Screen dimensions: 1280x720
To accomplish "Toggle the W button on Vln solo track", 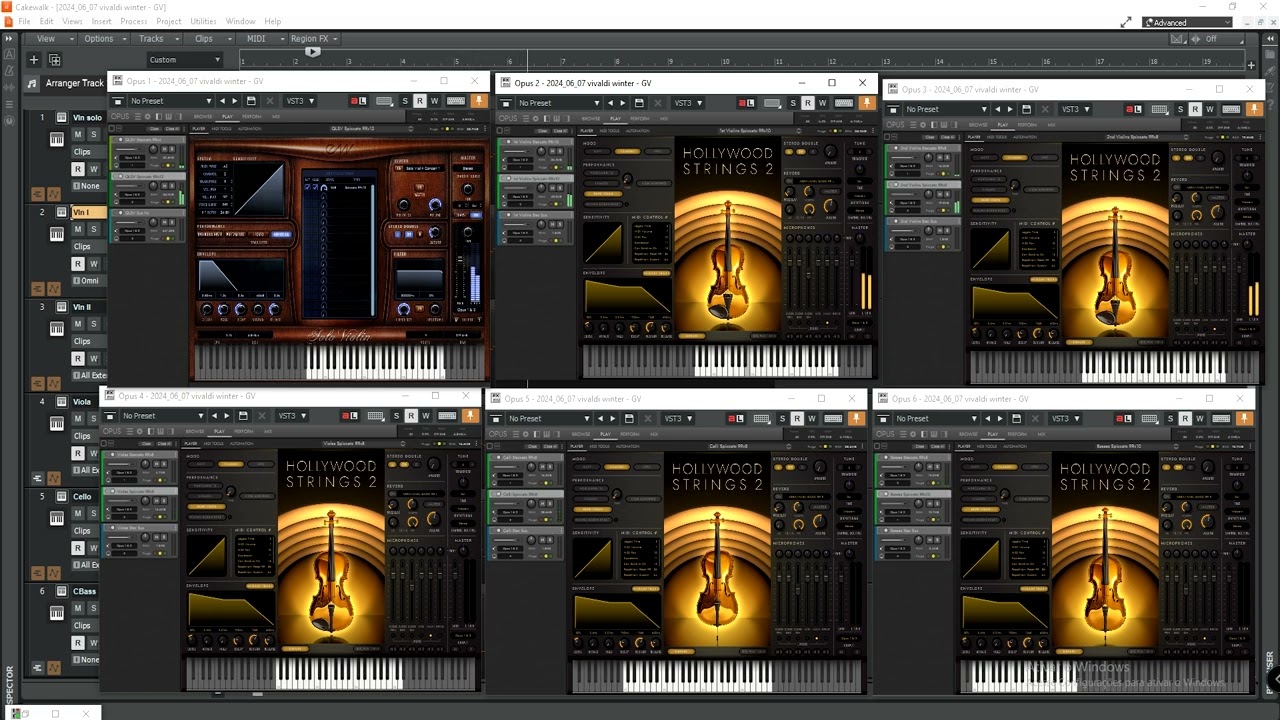I will point(94,169).
